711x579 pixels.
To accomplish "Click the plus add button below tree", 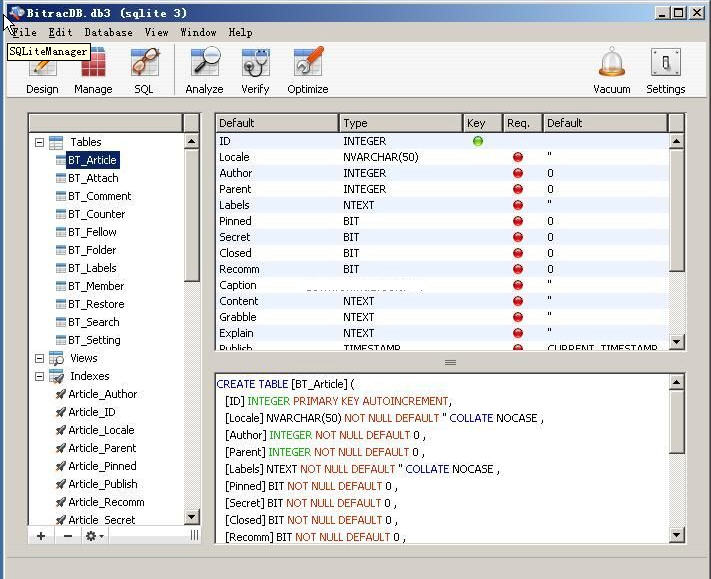I will [41, 536].
